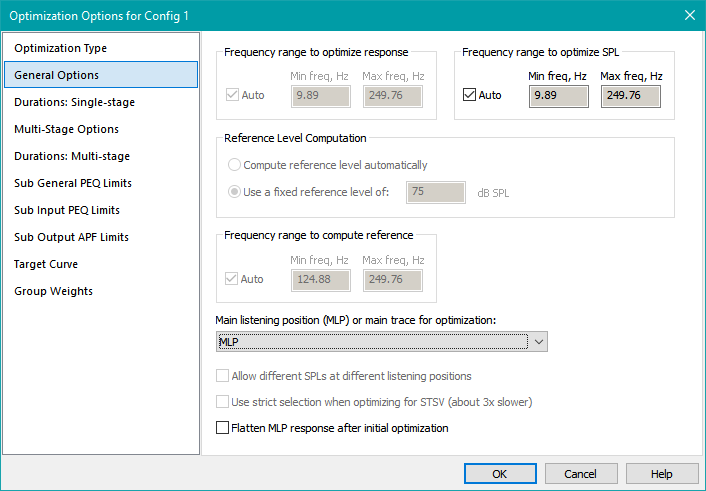Click Max freq field under compute reference
Image resolution: width=706 pixels, height=491 pixels.
coord(393,280)
